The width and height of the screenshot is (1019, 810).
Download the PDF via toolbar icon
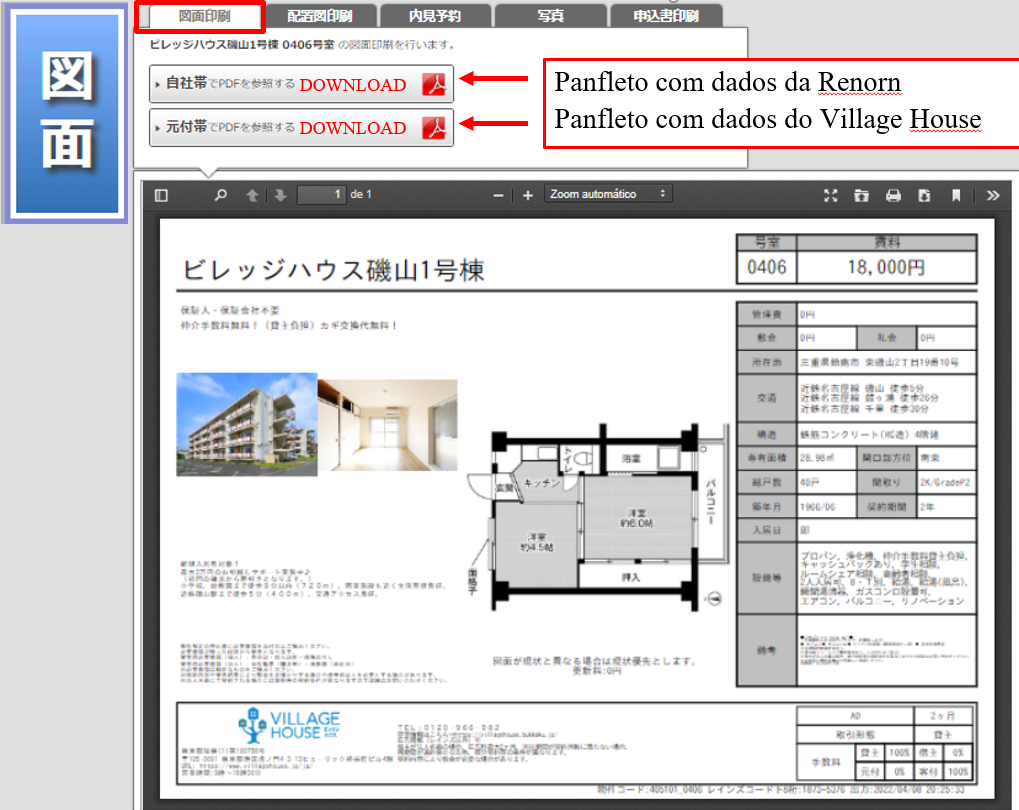point(924,195)
